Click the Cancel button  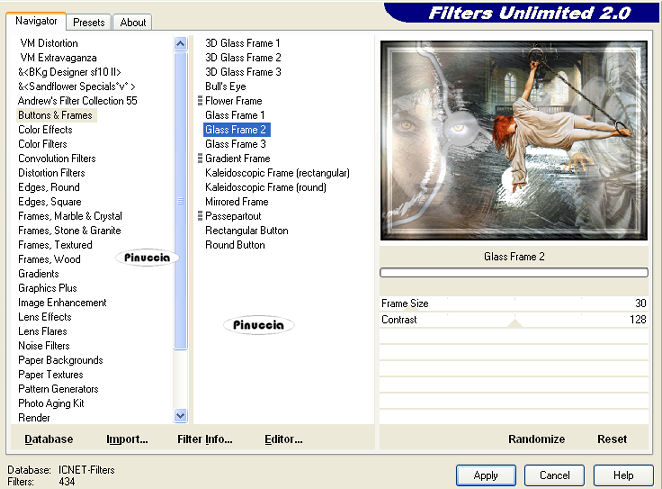(x=554, y=475)
